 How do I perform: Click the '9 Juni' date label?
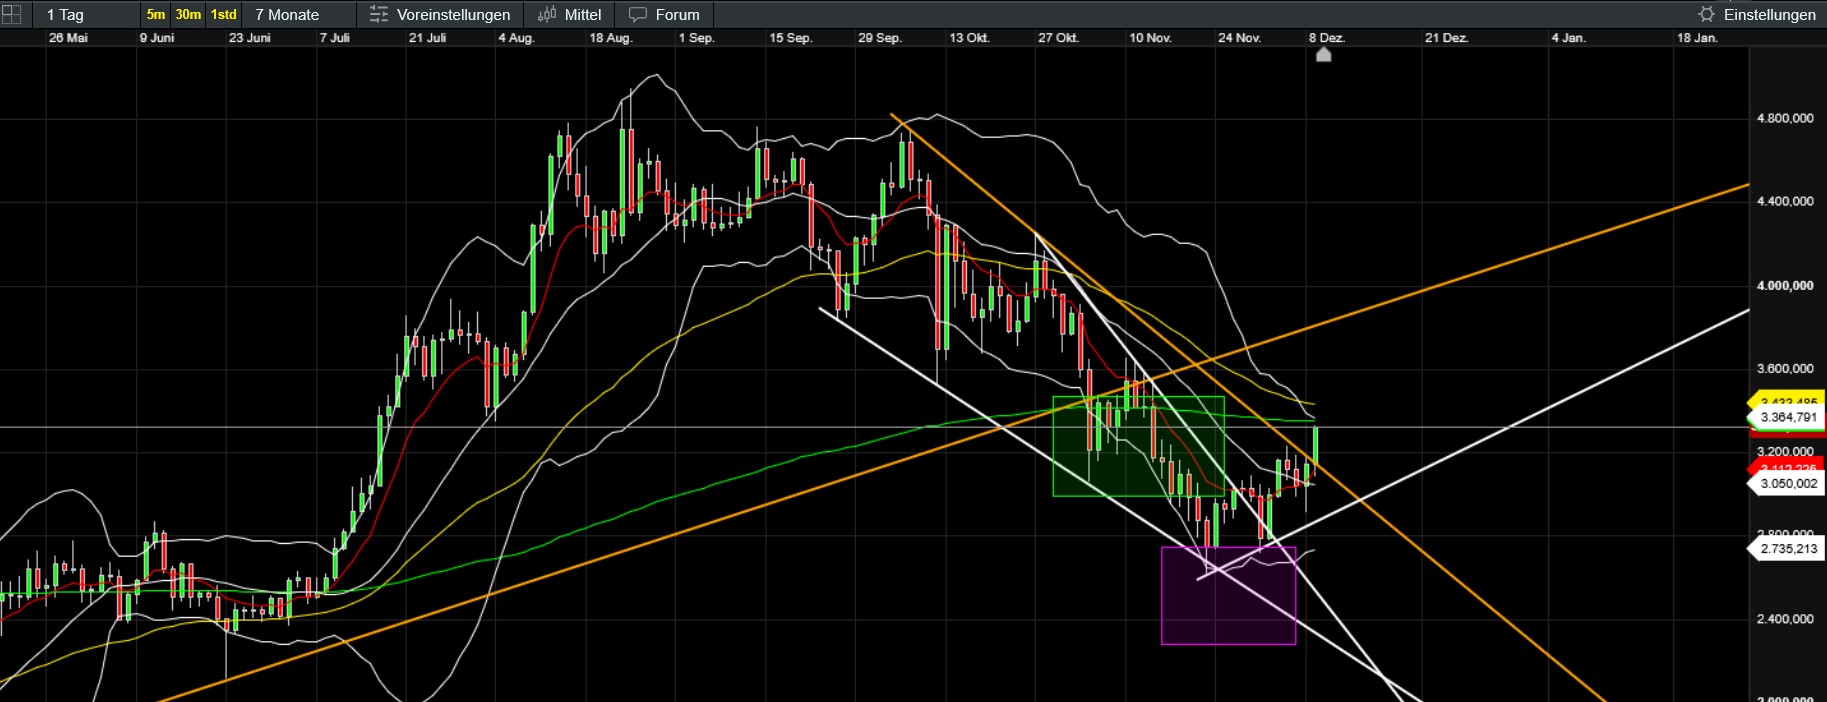(x=157, y=38)
